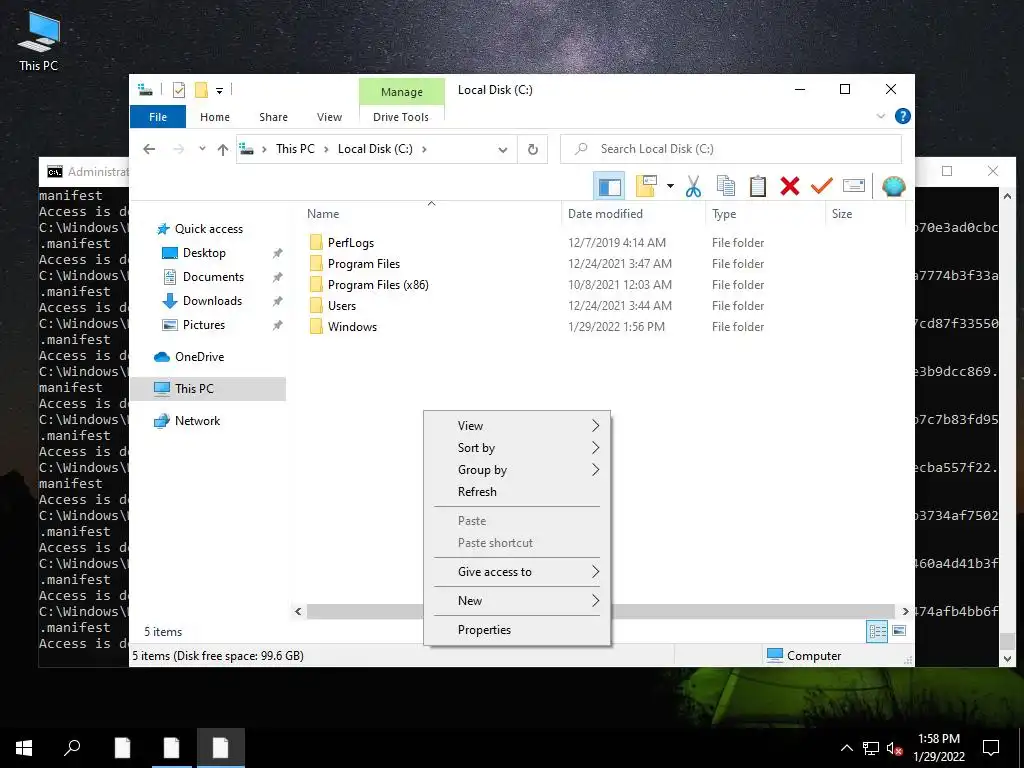Click the Windows Start button
Screen dimensions: 1024x768
pos(24,748)
